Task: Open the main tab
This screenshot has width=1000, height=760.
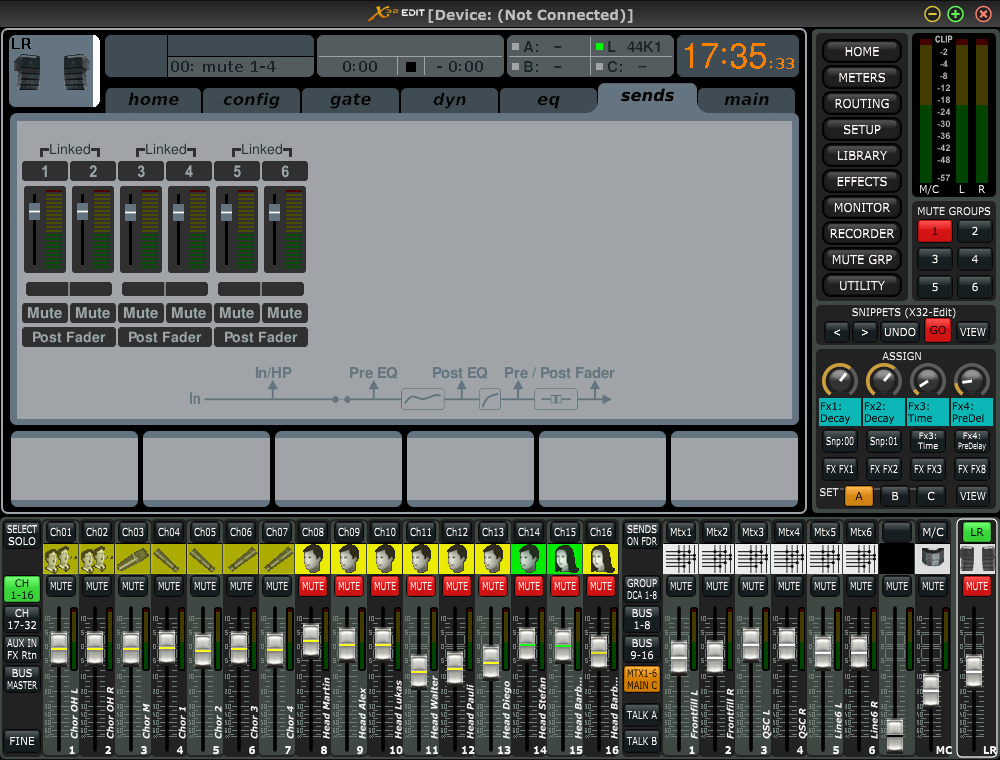Action: tap(746, 99)
